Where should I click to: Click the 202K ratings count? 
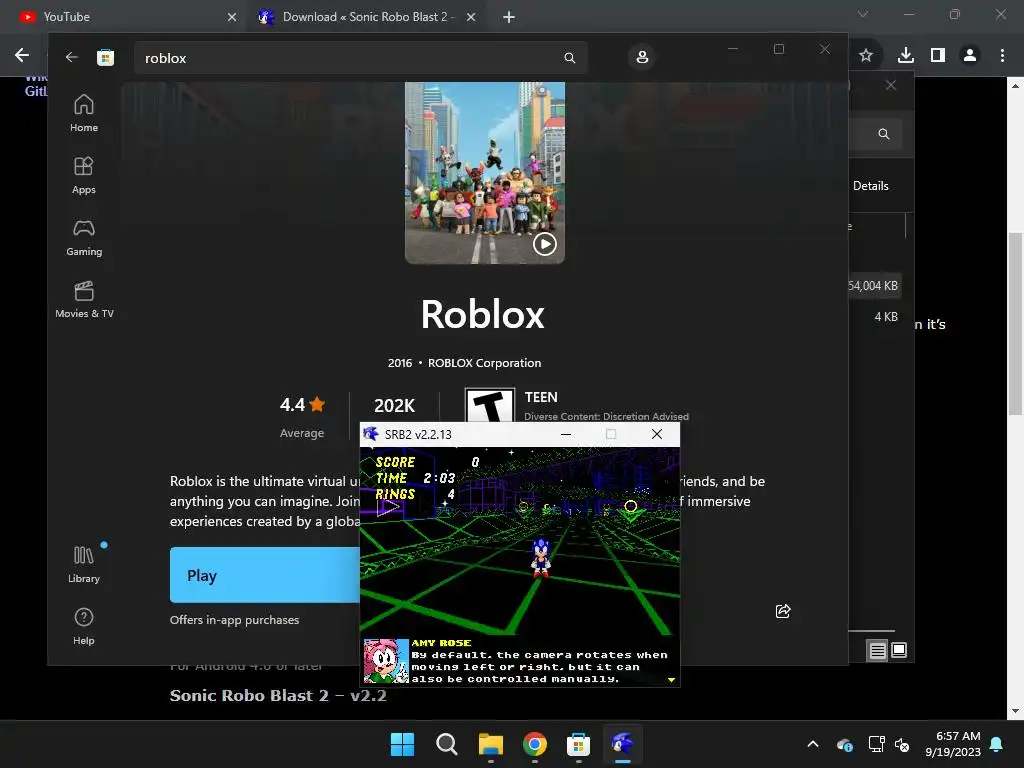tap(394, 406)
